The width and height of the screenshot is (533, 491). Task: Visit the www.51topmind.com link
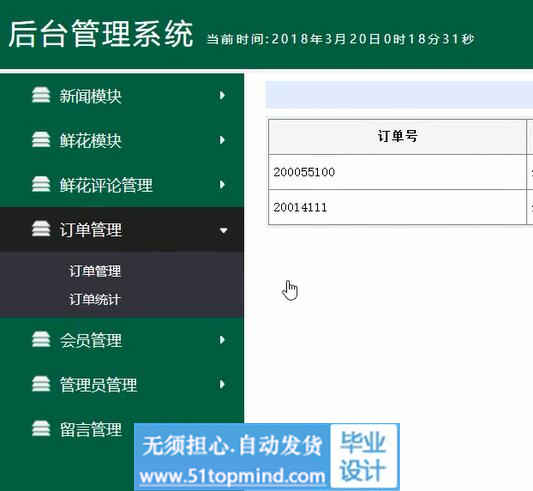click(232, 476)
